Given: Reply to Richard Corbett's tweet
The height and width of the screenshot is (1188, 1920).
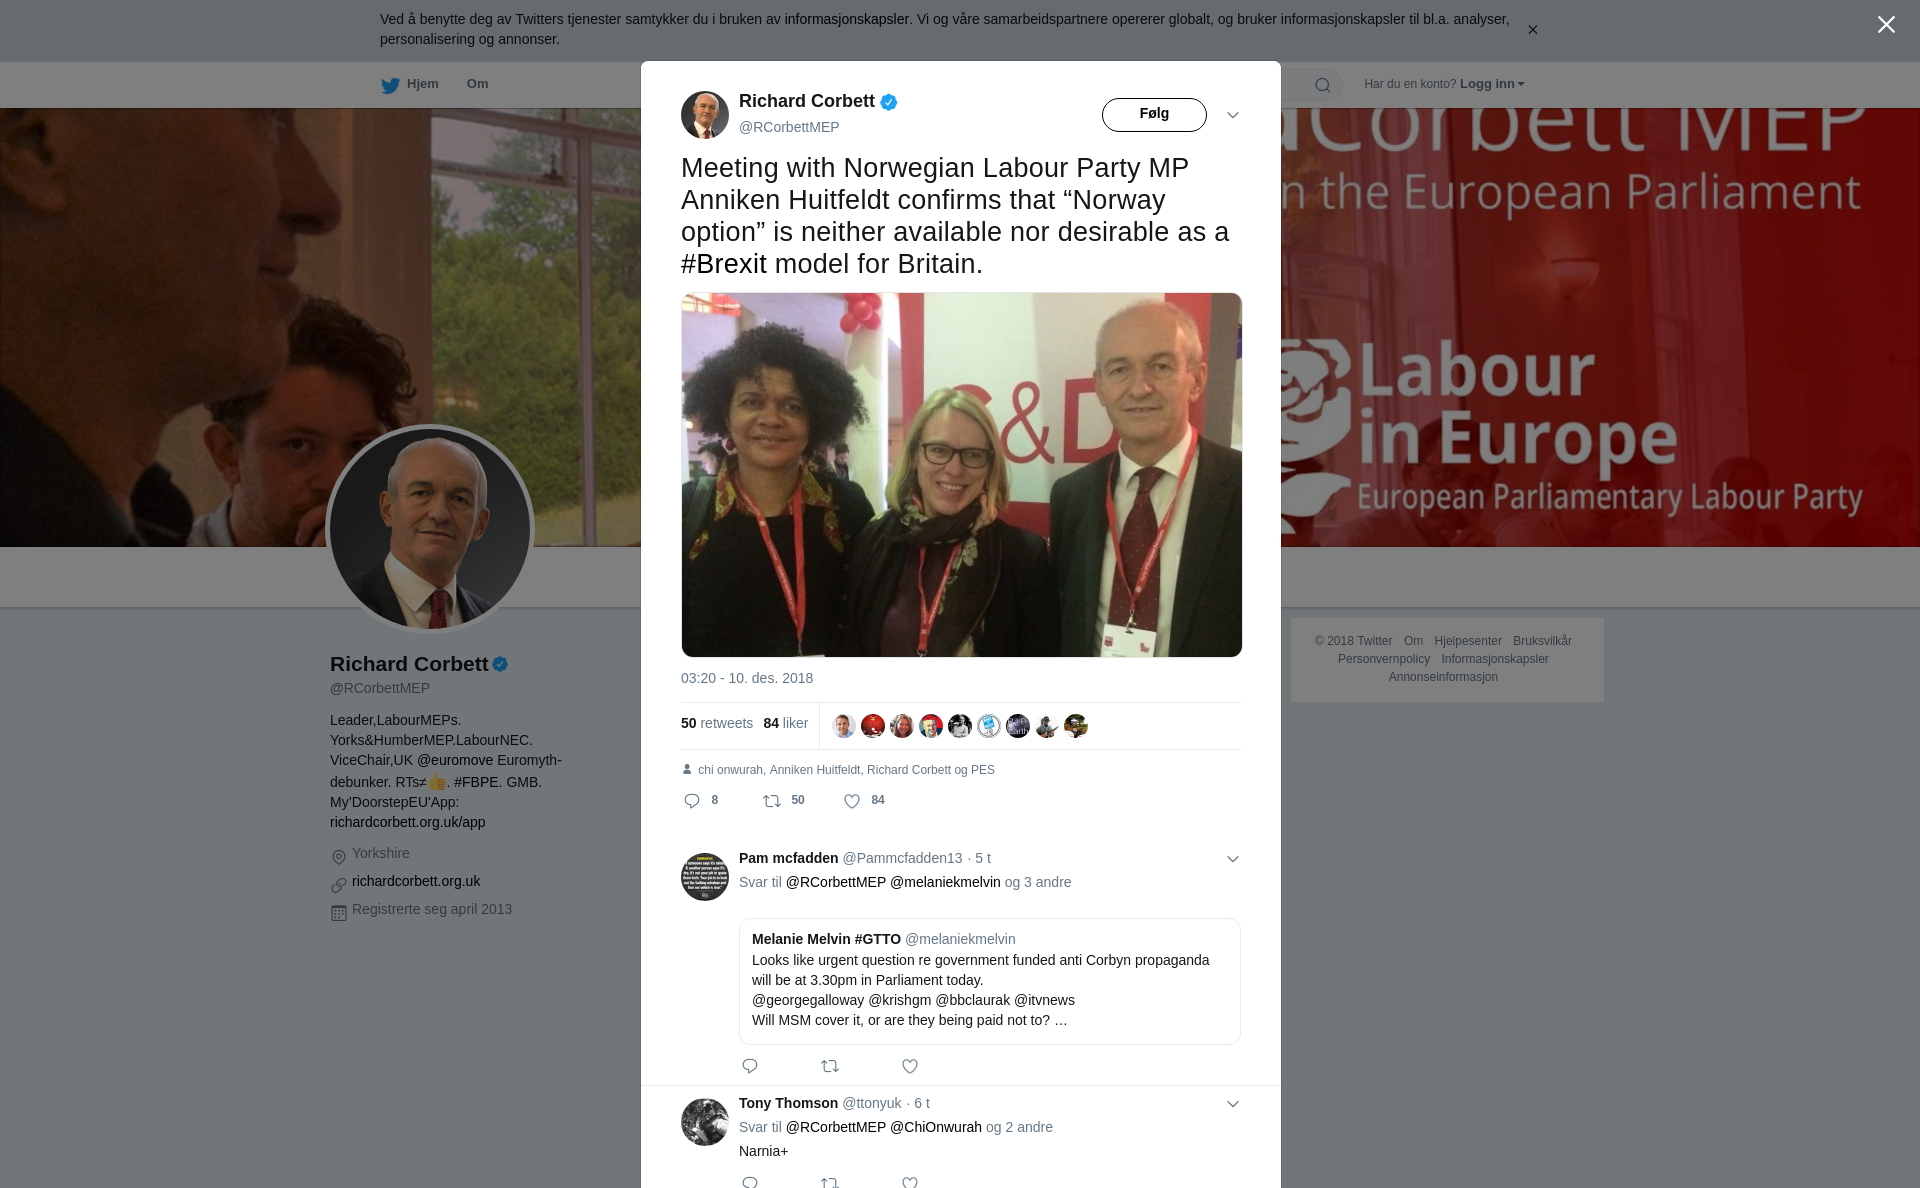Looking at the screenshot, I should coord(692,801).
